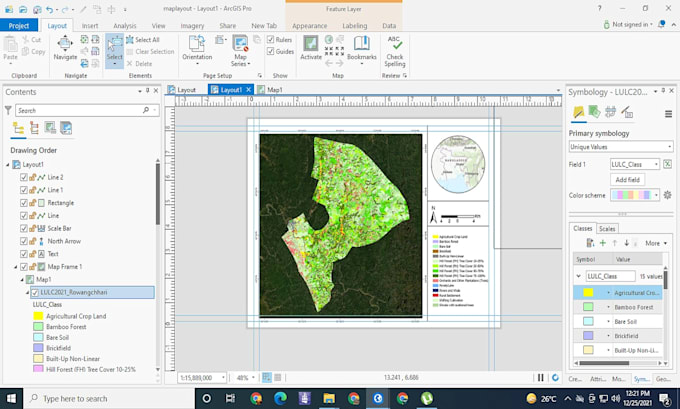
Task: Uncheck the Scale Bar layer visibility
Action: (24, 228)
